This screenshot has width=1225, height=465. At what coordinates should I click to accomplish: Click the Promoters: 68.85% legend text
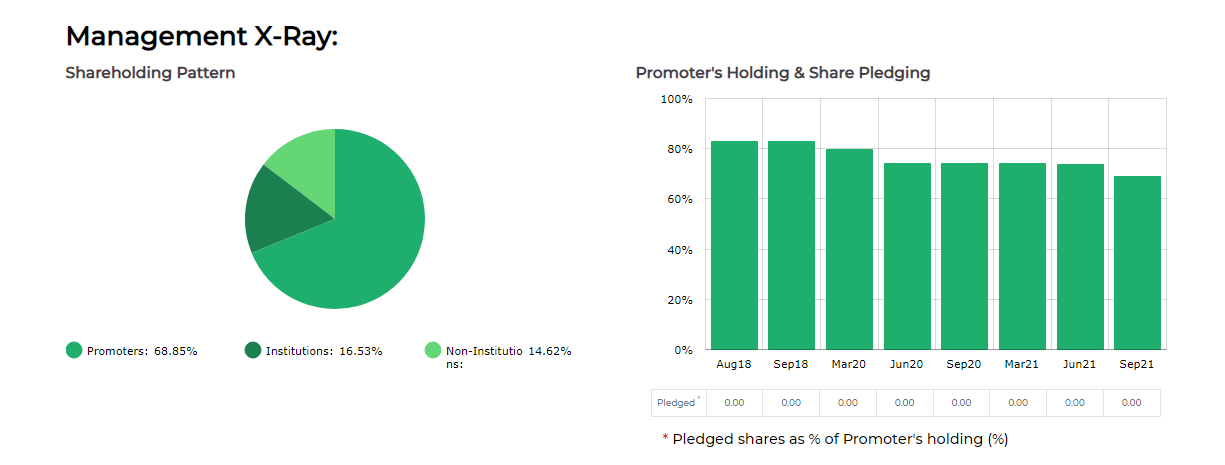[x=142, y=351]
